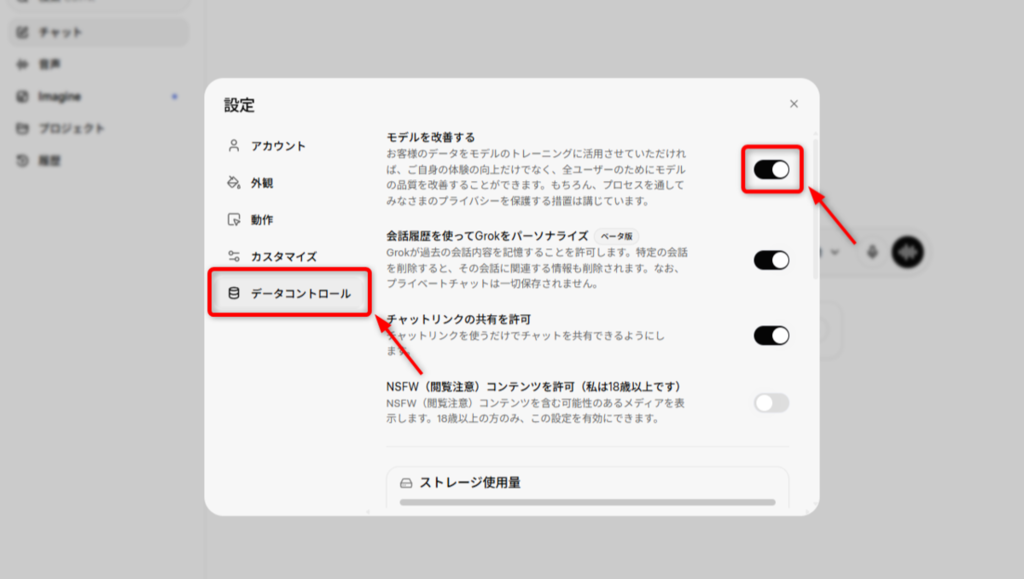Click the cursor icon beside 動作

pos(234,219)
